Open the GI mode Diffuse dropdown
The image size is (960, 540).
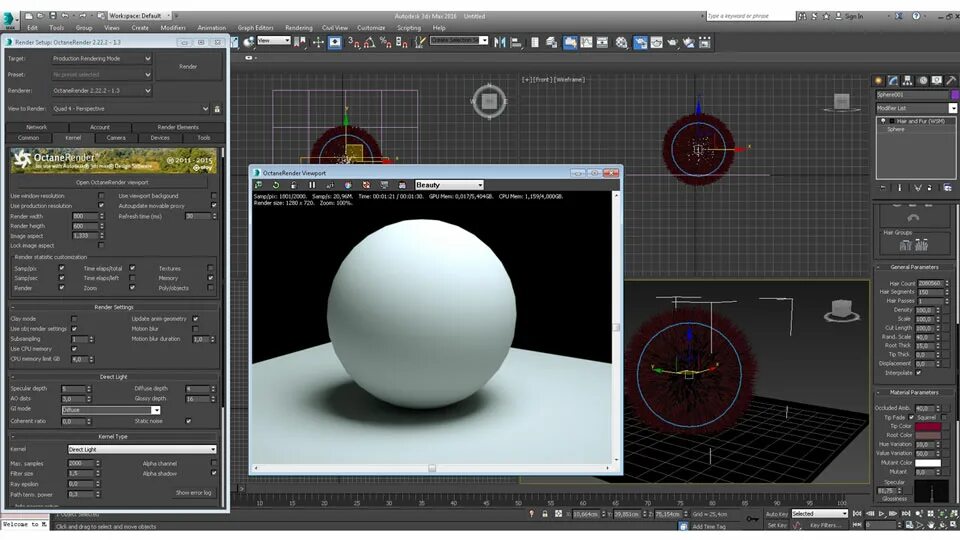click(111, 410)
